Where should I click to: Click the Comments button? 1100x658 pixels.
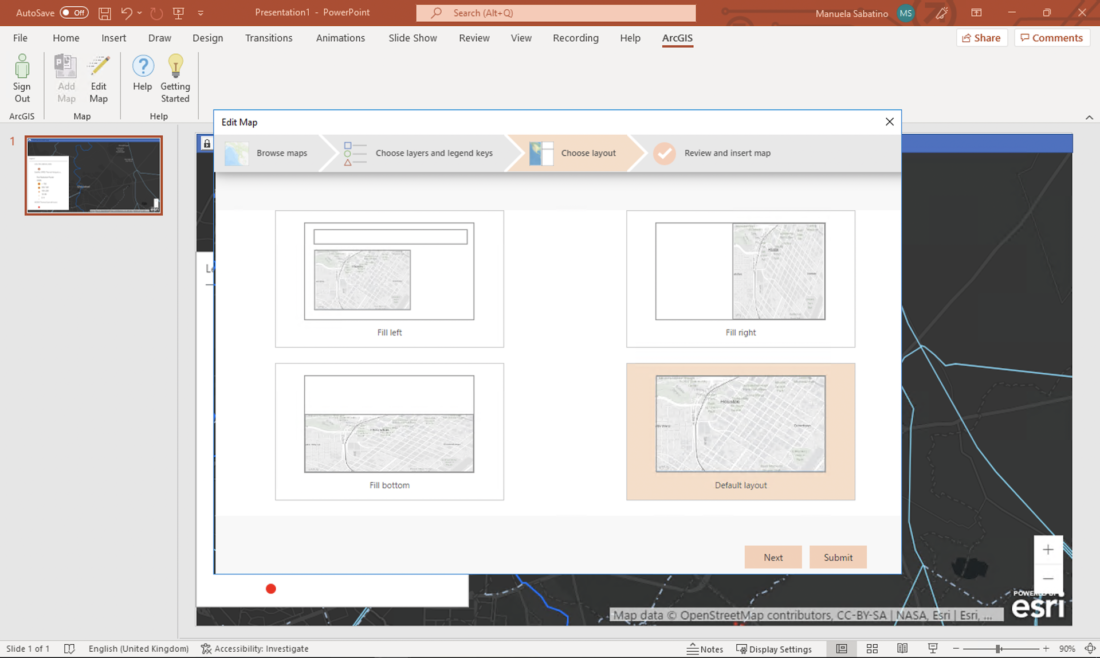[1052, 38]
